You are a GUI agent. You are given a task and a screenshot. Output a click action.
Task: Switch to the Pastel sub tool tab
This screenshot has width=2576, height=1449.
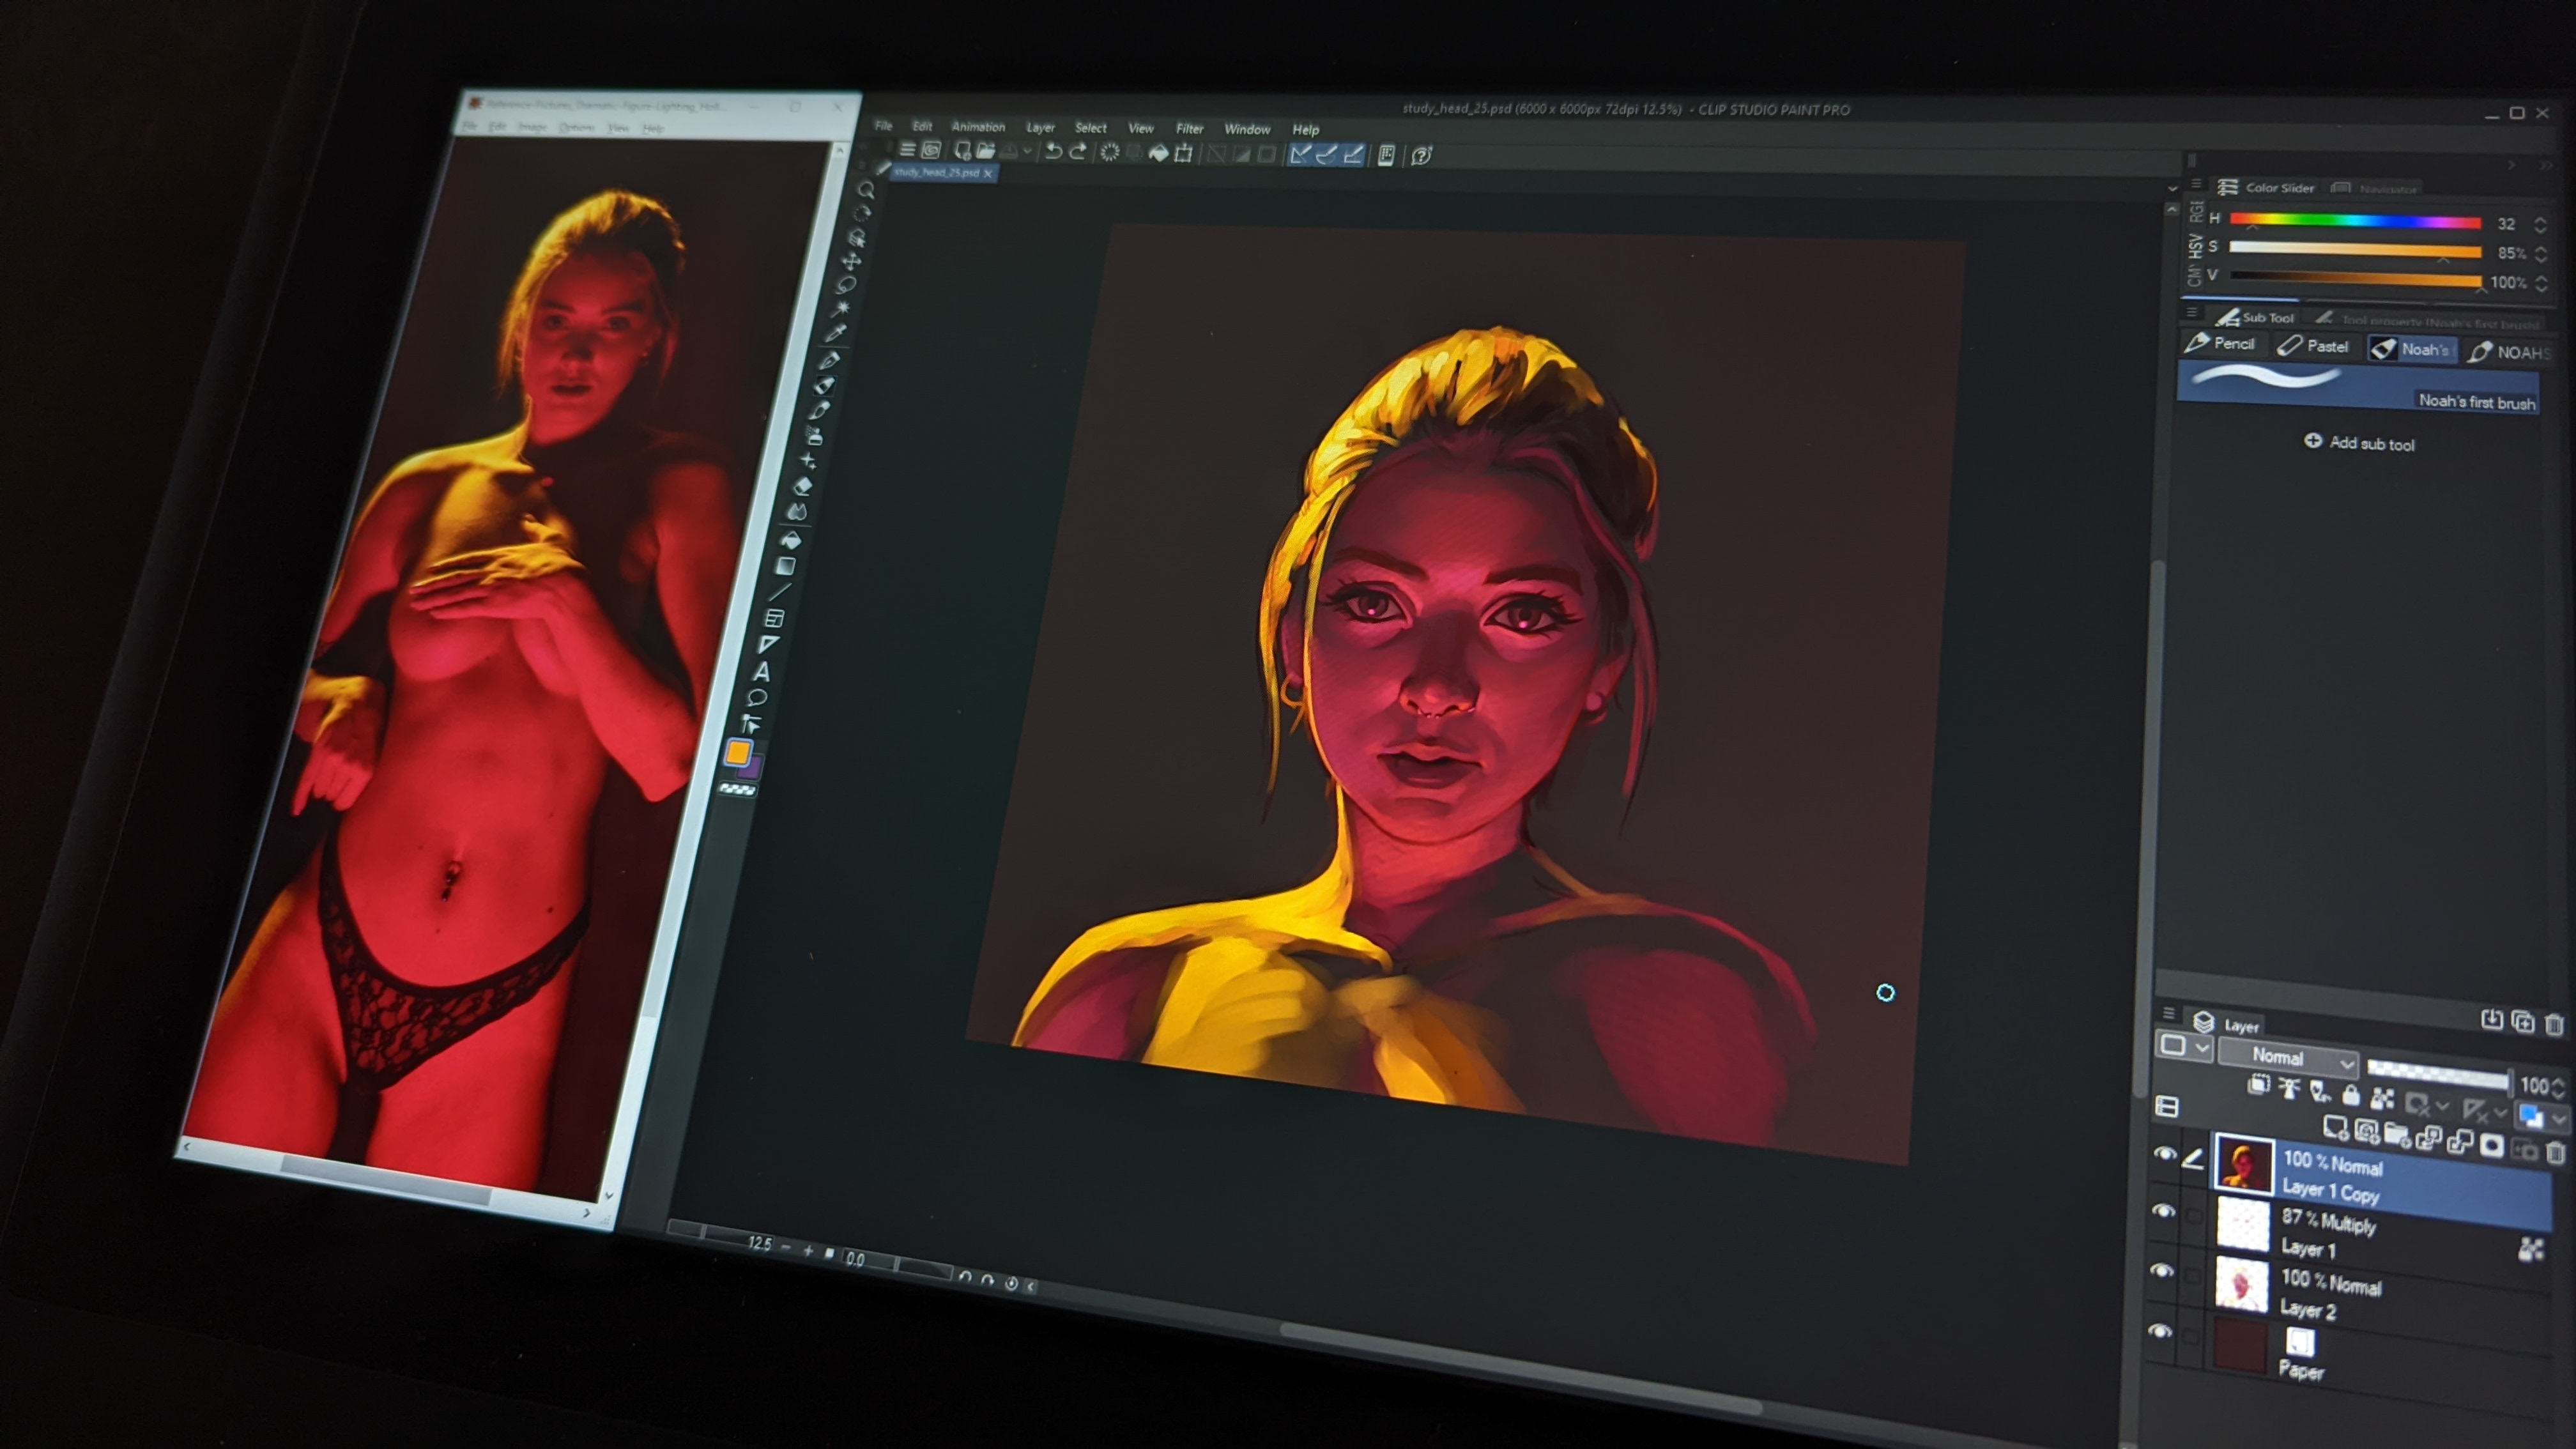pos(2314,346)
